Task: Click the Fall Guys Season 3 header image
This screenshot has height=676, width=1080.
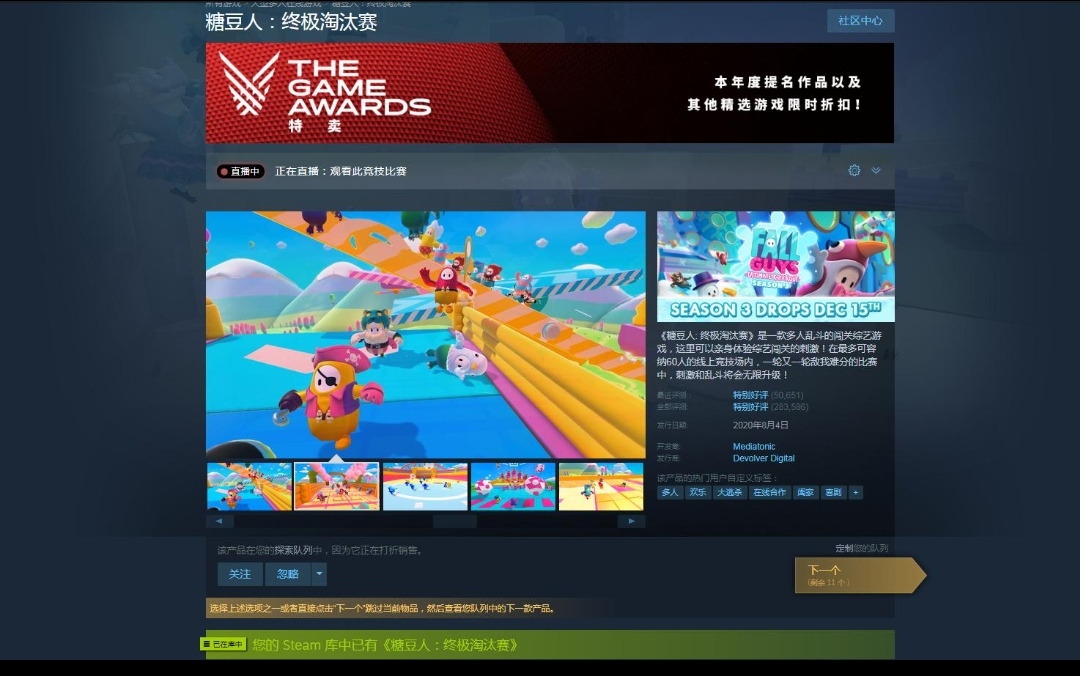Action: (x=776, y=266)
